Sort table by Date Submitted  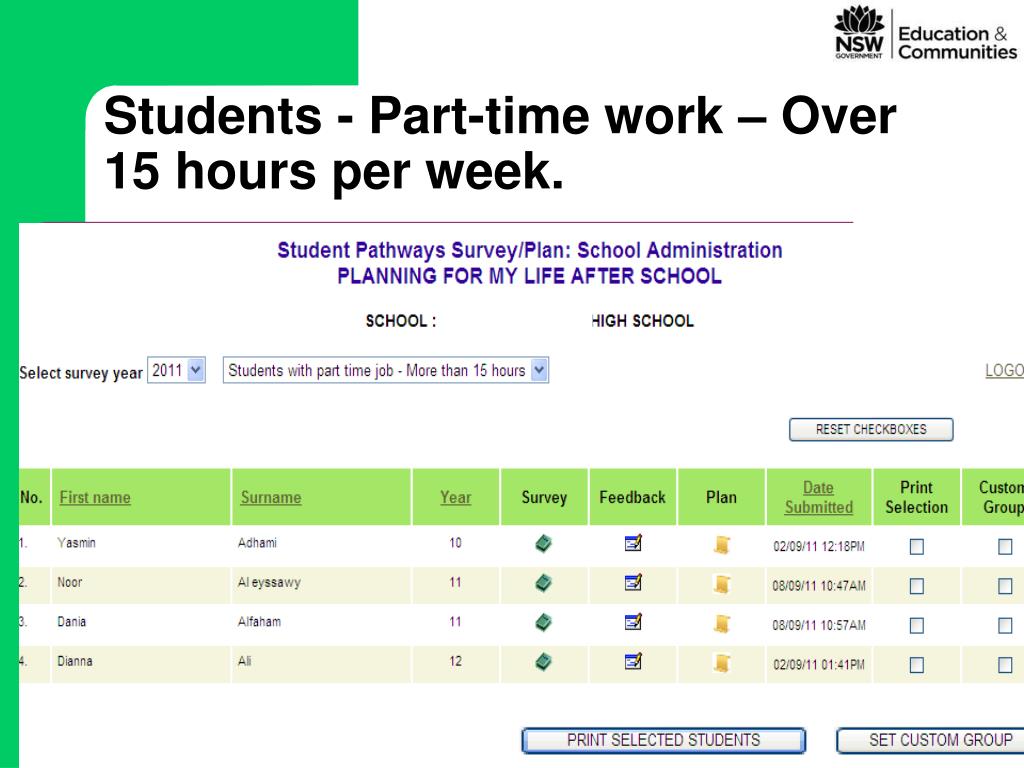(x=819, y=498)
